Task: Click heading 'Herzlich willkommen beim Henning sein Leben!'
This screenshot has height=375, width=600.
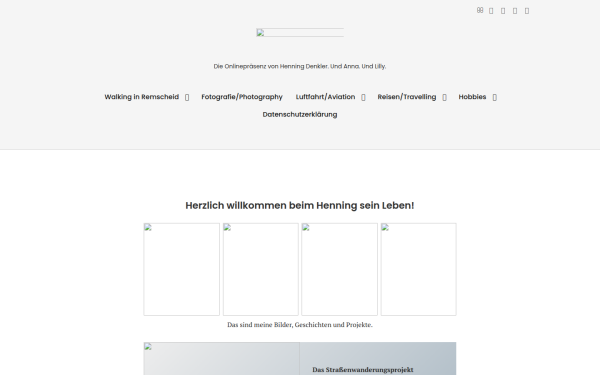Action: click(x=300, y=205)
